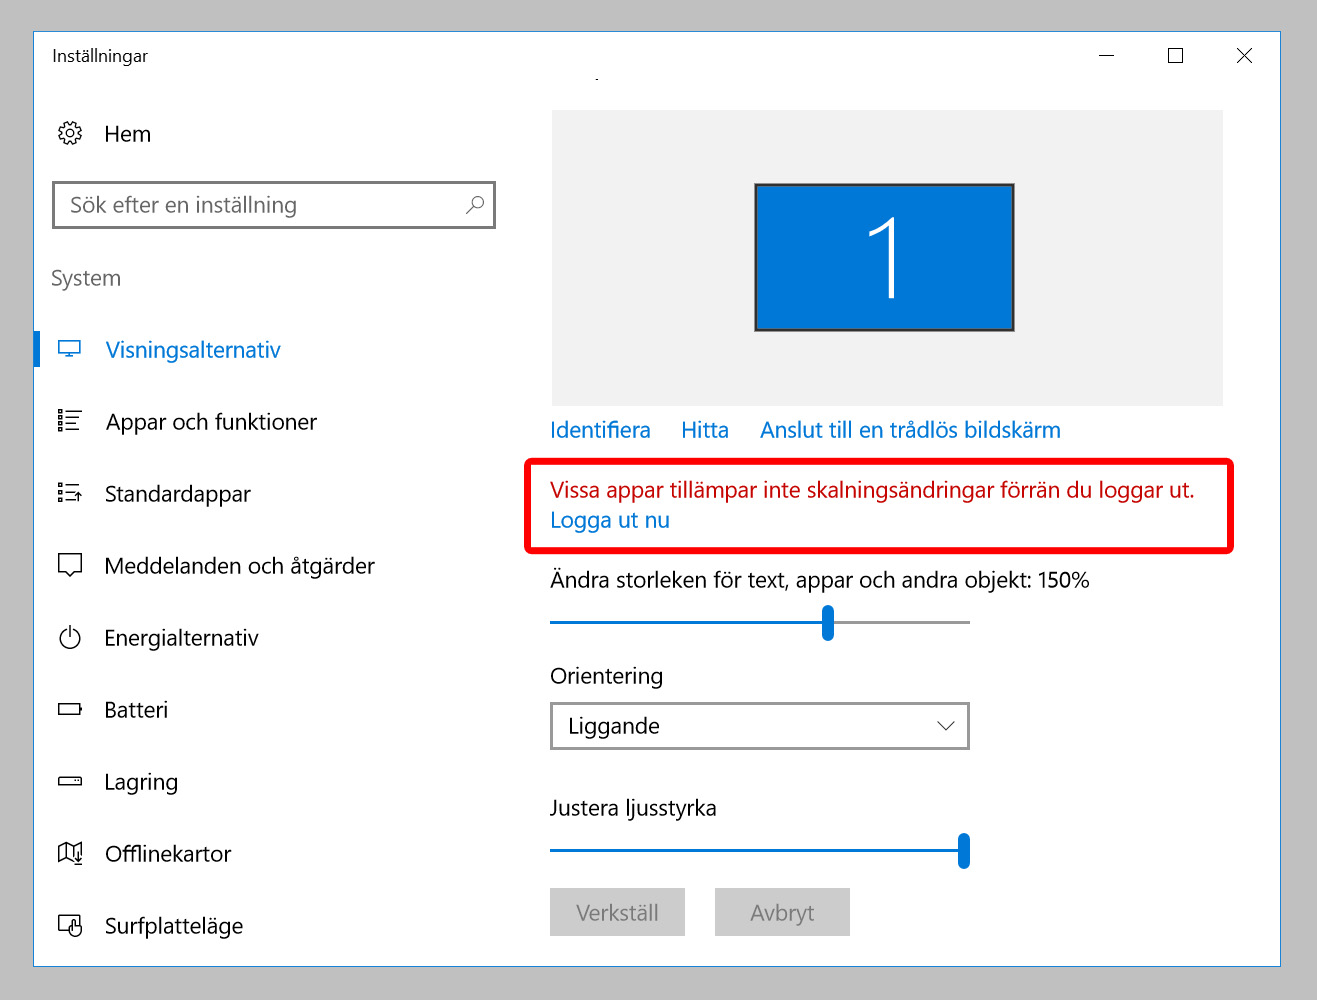Click the Standardappar icon in the sidebar
Viewport: 1317px width, 1000px height.
69,493
